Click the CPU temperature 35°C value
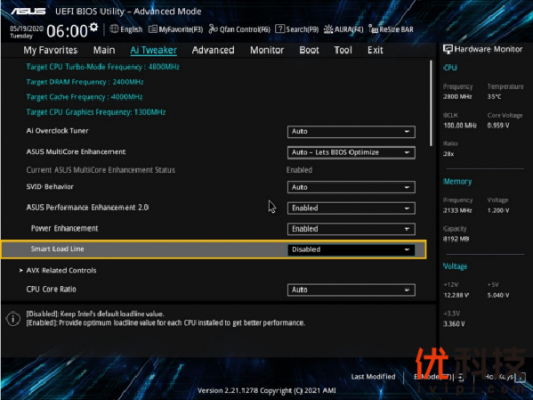This screenshot has height=400, width=533. (x=494, y=97)
